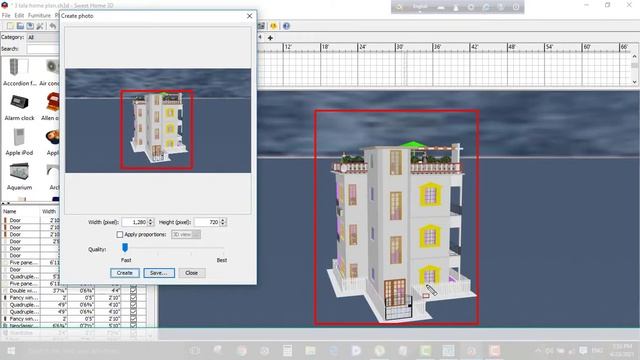The height and width of the screenshot is (360, 640).
Task: Sort furniture list by Name column header
Action: (20, 211)
